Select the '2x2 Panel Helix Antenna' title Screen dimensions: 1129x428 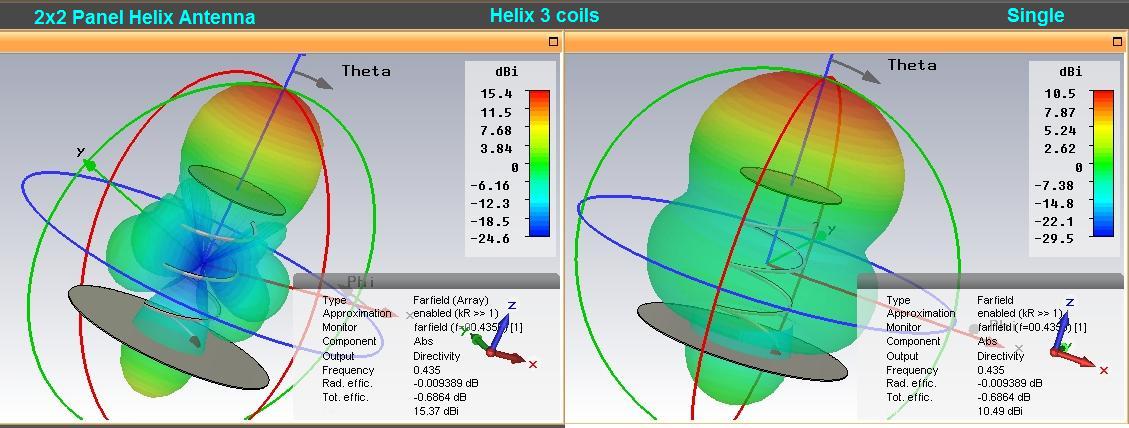145,17
